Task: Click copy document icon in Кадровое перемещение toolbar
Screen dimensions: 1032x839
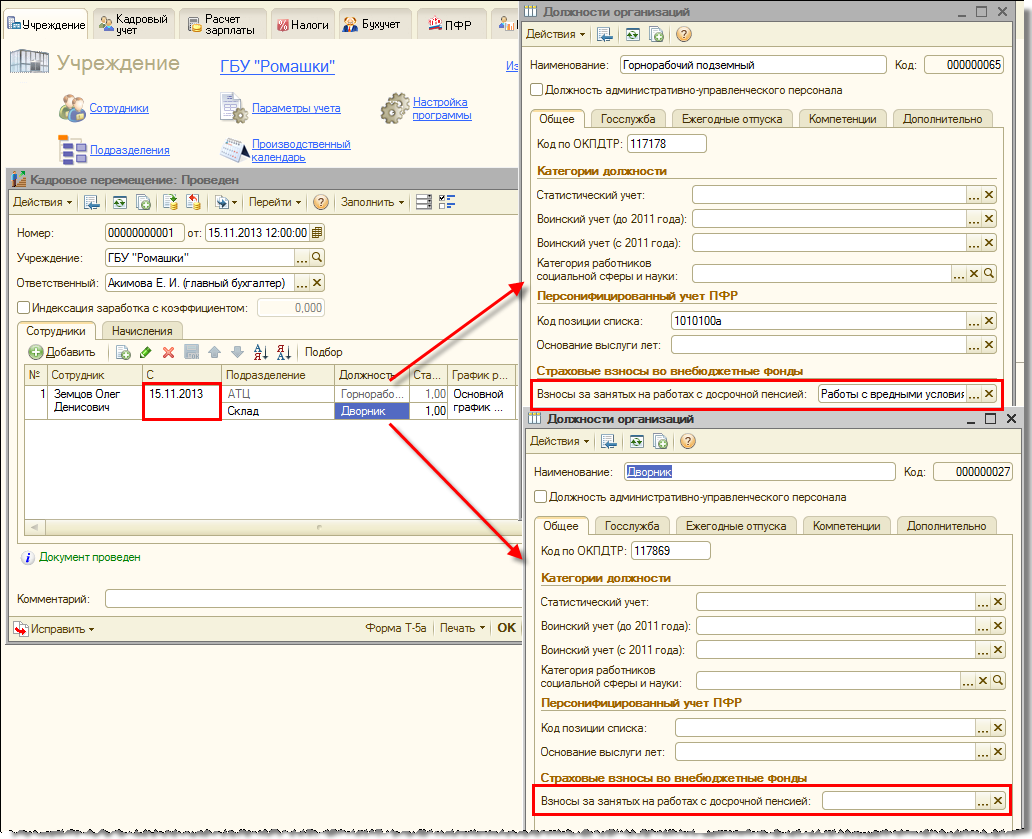Action: (143, 202)
